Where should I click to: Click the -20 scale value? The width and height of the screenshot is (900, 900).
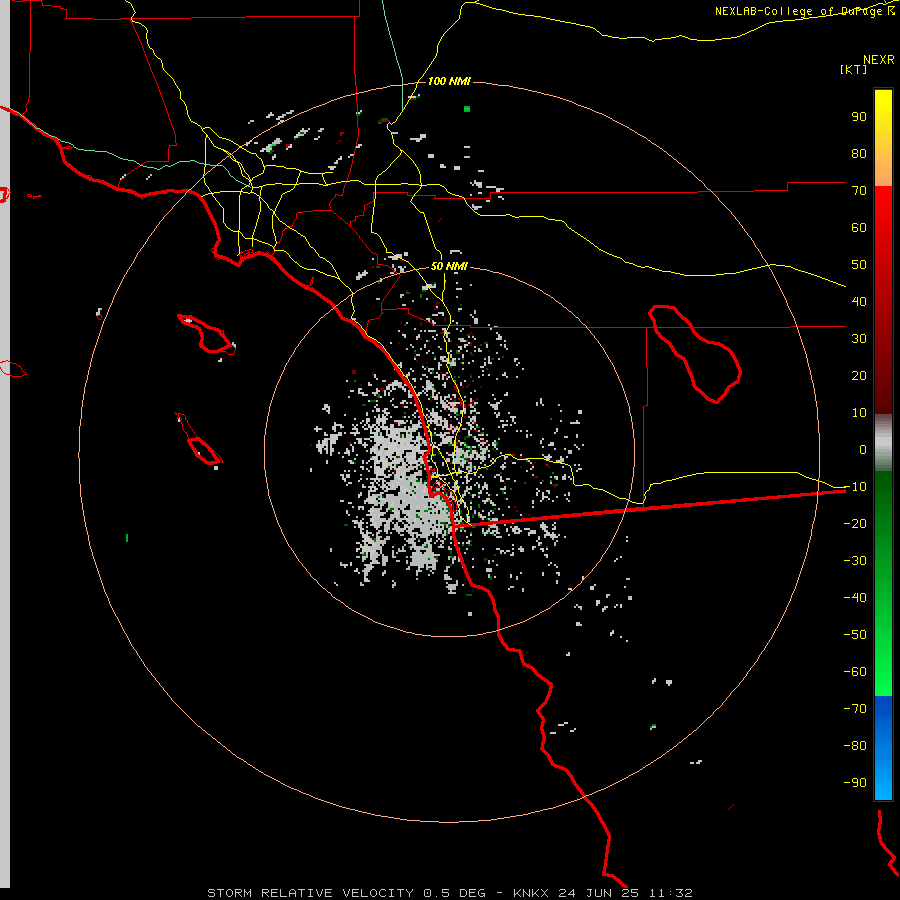click(x=855, y=523)
